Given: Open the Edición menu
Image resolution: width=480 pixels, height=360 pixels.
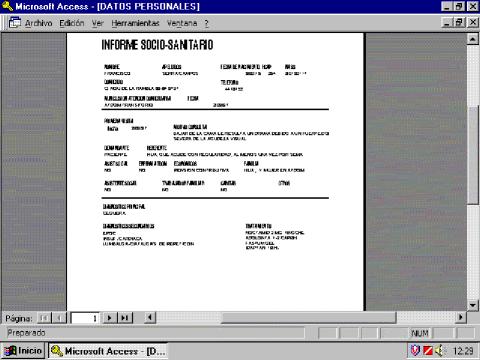Looking at the screenshot, I should (x=72, y=23).
